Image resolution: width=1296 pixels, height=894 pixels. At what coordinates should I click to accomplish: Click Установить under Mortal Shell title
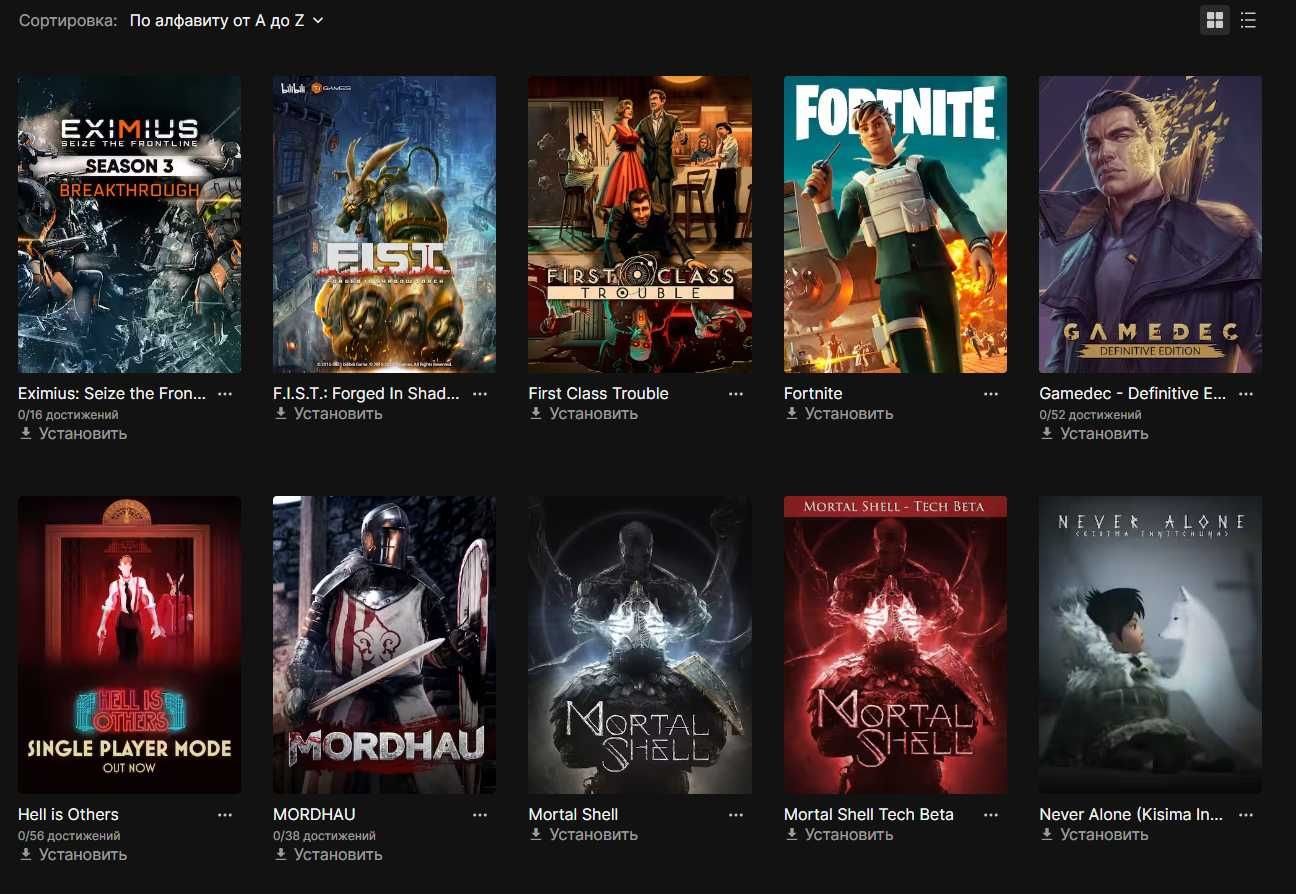583,835
